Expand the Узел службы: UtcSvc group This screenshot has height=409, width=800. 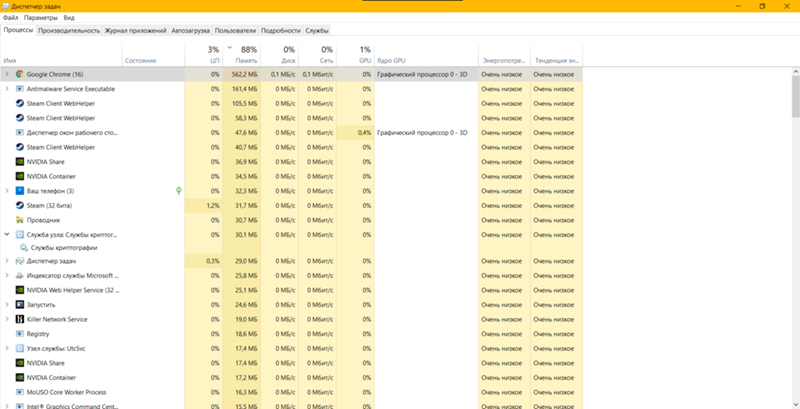[x=7, y=348]
